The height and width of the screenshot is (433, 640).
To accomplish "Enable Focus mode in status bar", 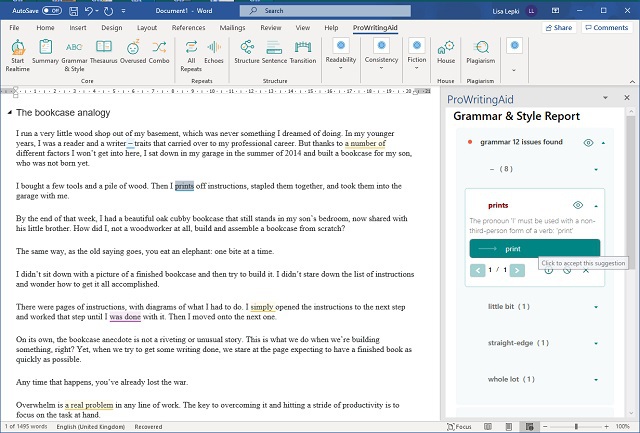I will point(459,427).
